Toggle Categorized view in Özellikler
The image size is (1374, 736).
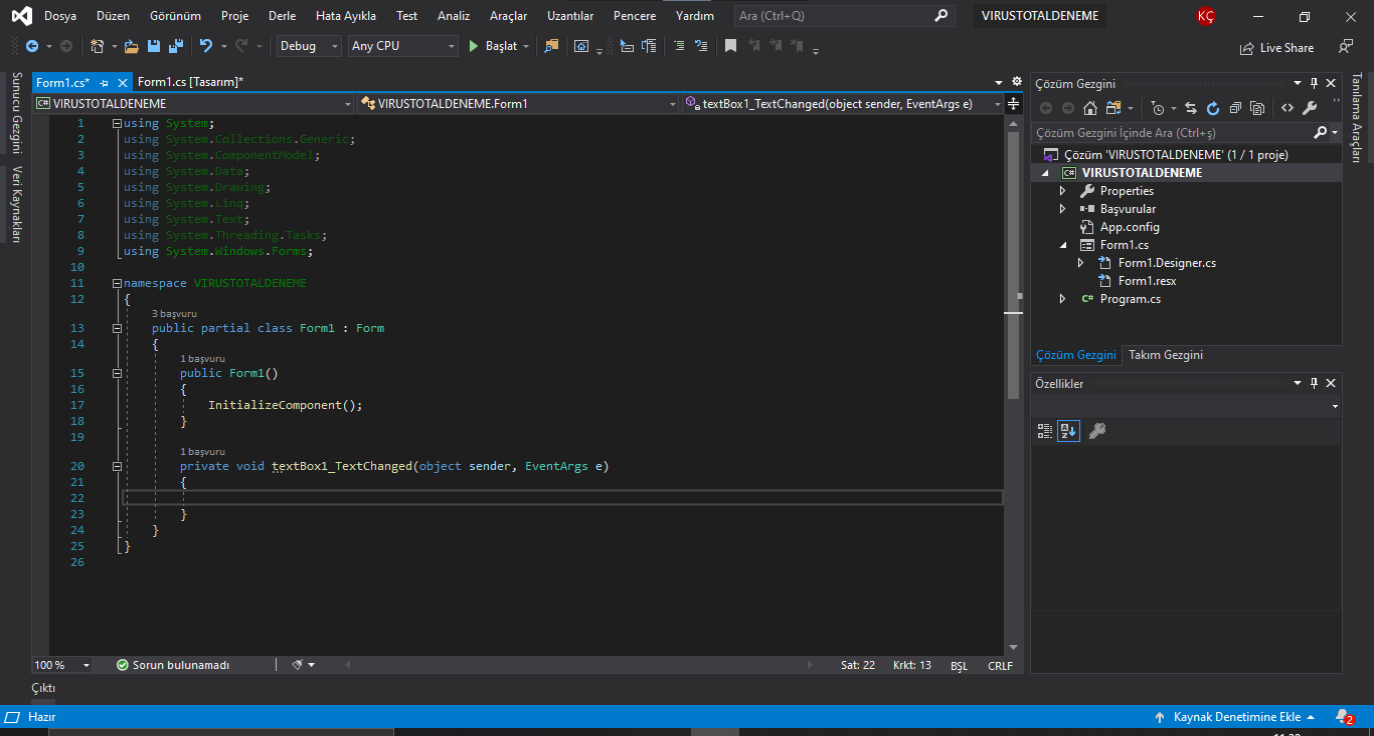point(1045,431)
